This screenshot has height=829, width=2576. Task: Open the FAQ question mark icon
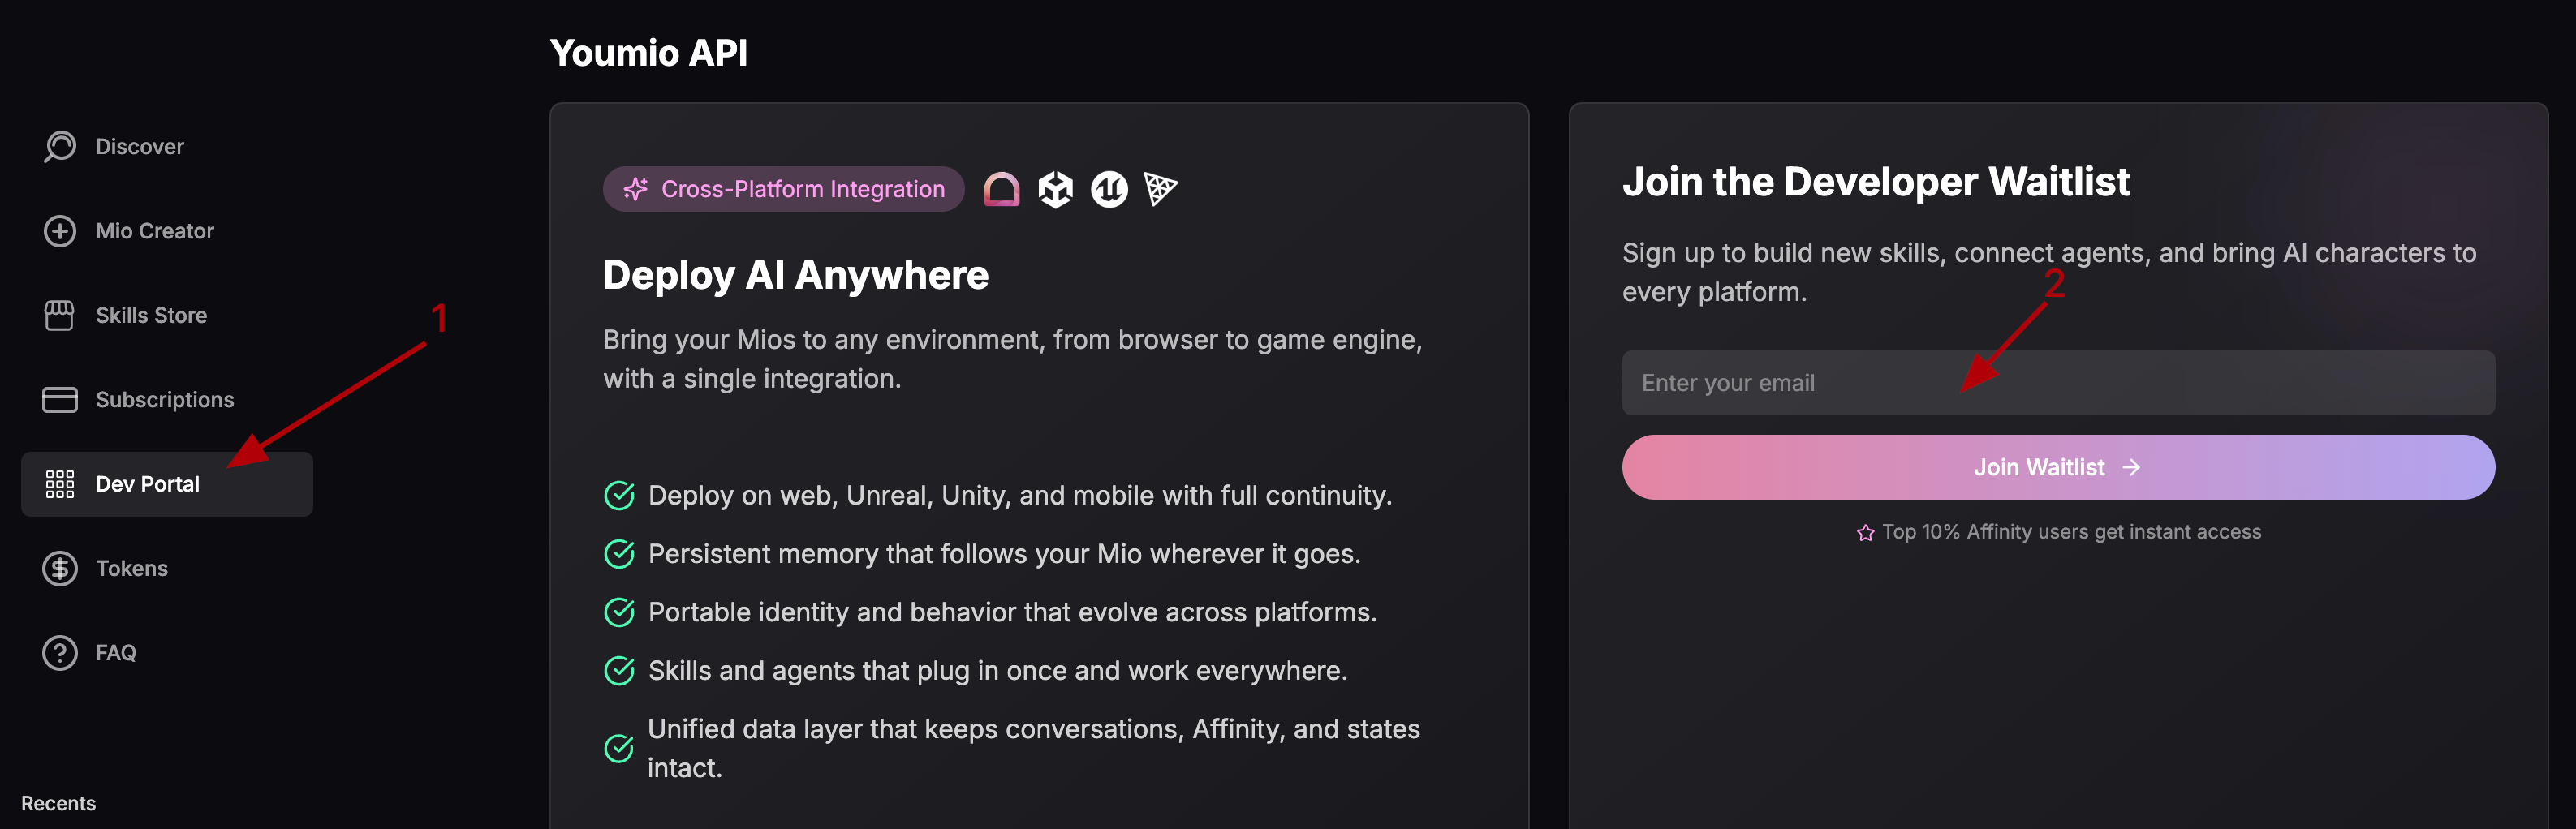click(60, 653)
